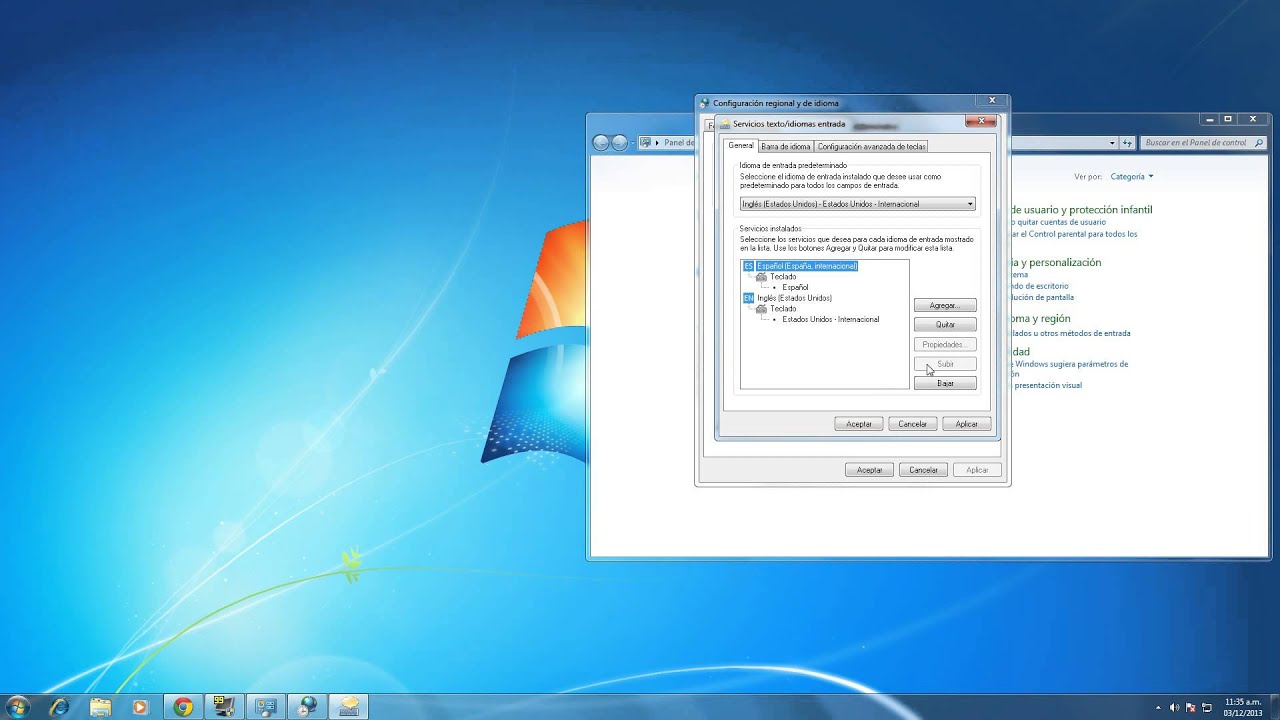
Task: Open the Categoría view dropdown
Action: [1132, 176]
